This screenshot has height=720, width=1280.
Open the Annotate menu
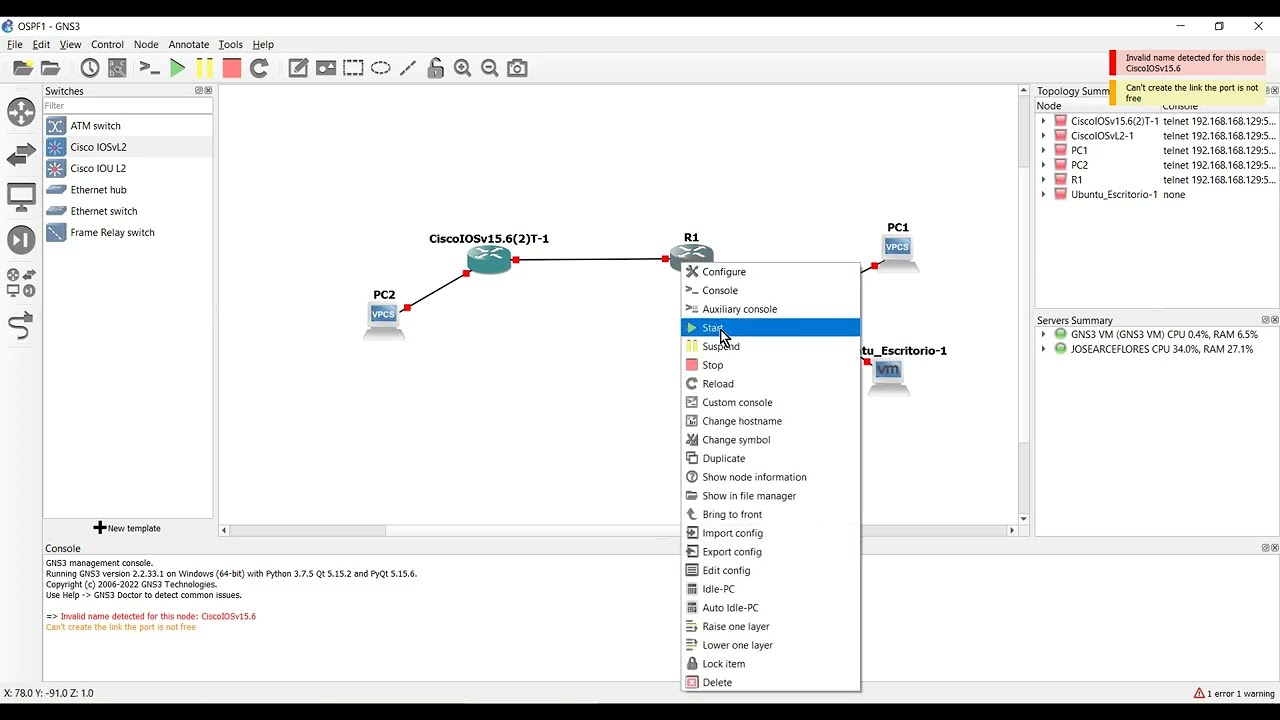coord(188,45)
